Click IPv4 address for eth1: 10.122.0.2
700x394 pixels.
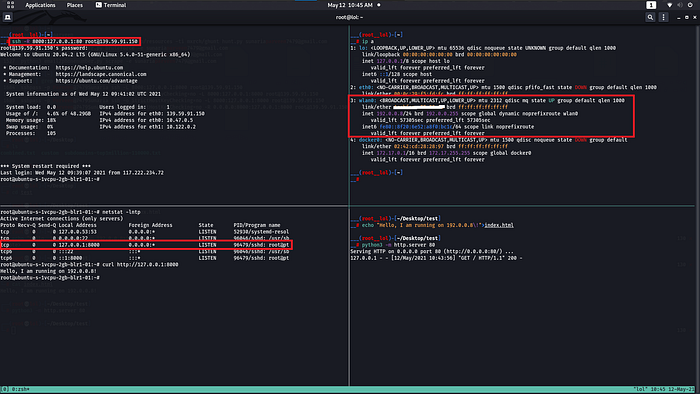pyautogui.click(x=147, y=127)
